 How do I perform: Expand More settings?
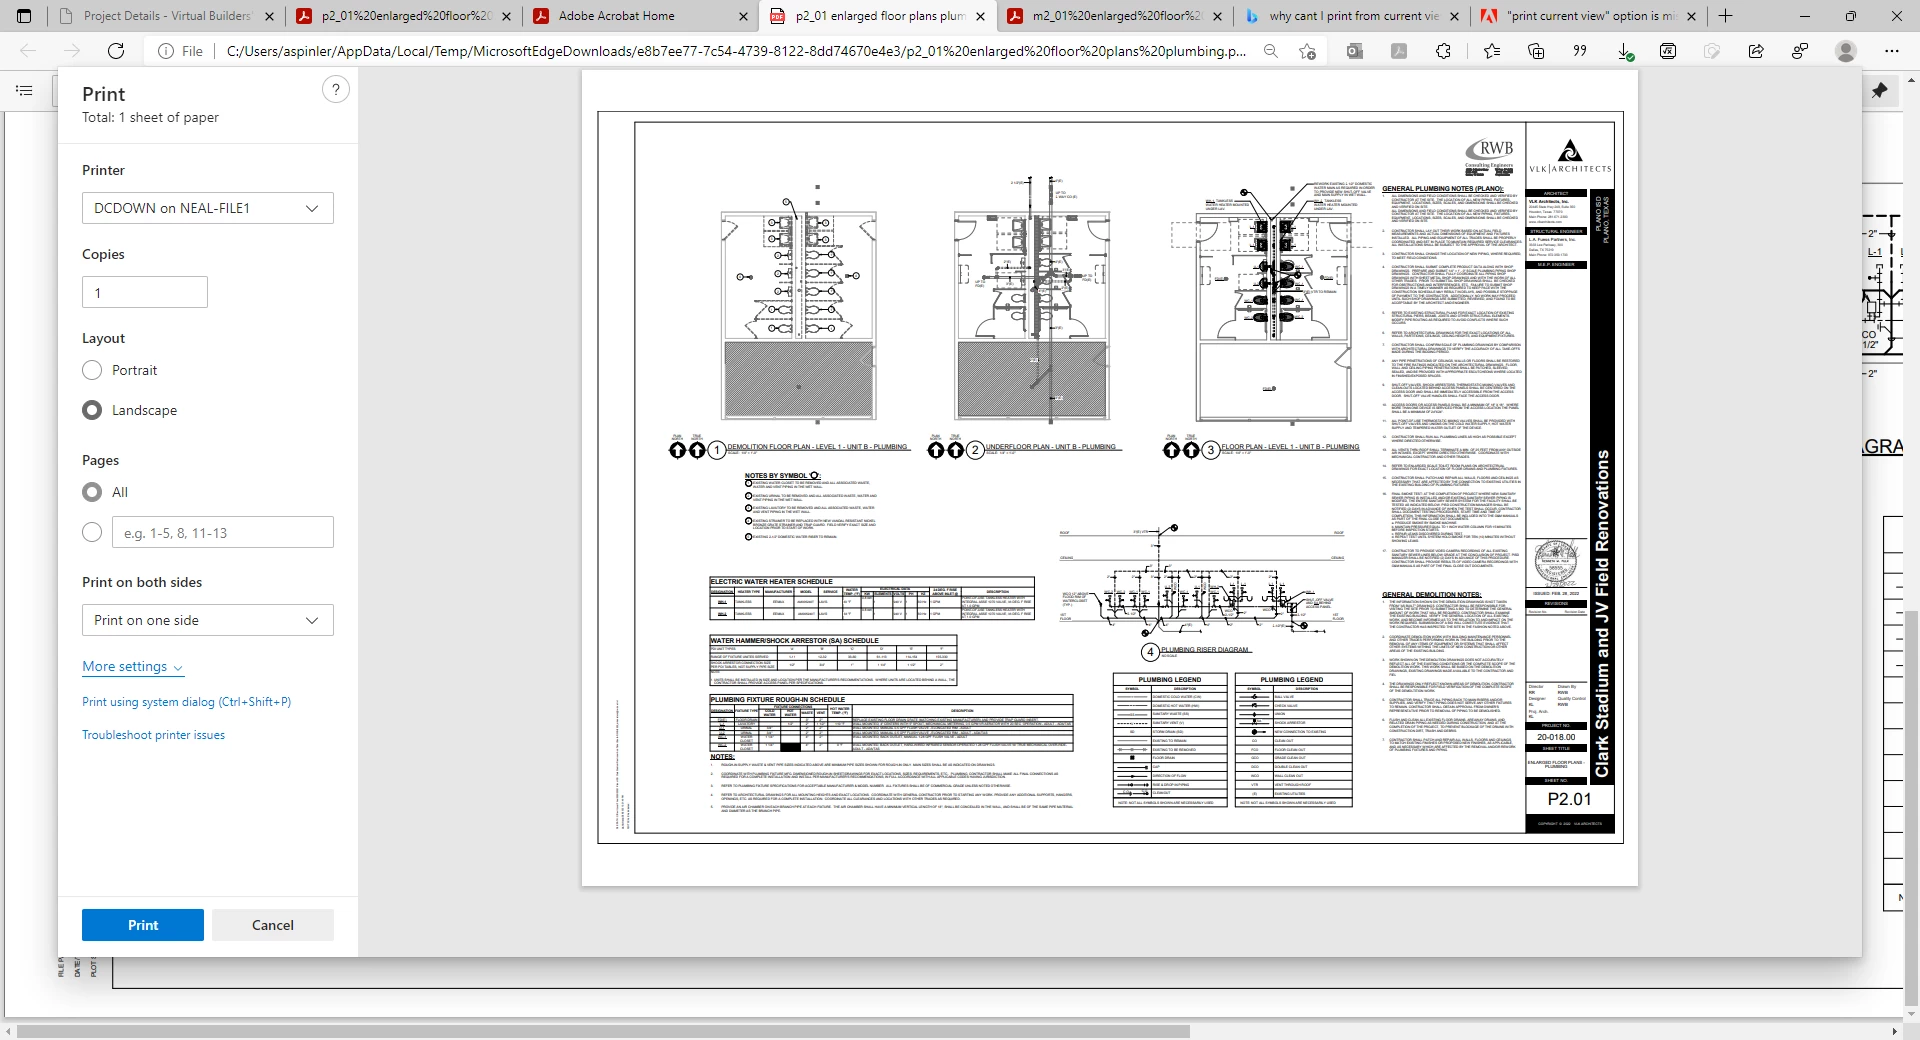pyautogui.click(x=133, y=667)
